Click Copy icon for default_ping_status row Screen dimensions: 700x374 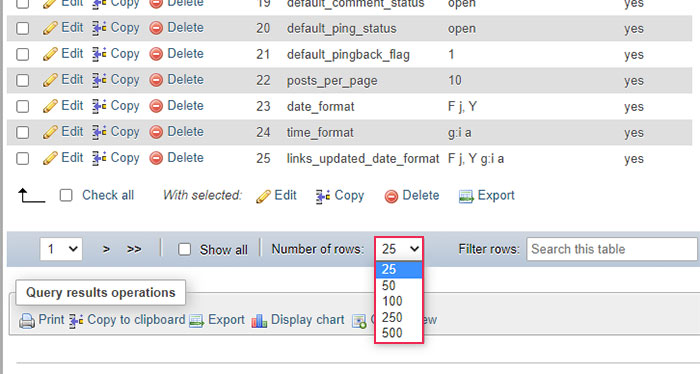point(99,28)
